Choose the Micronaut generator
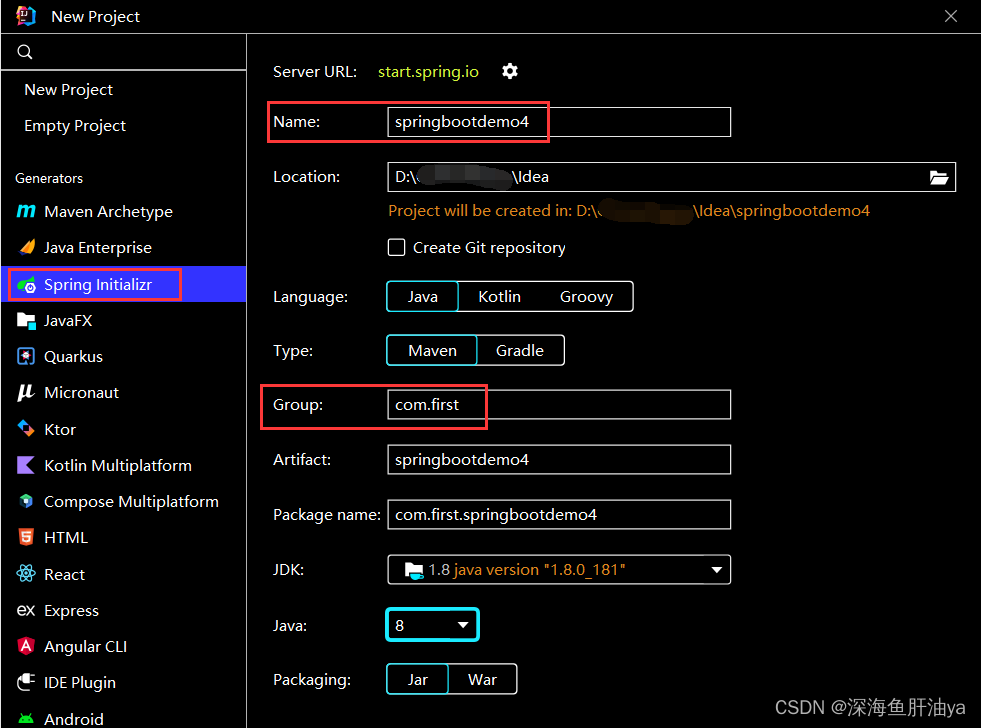This screenshot has width=981, height=728. (x=80, y=392)
